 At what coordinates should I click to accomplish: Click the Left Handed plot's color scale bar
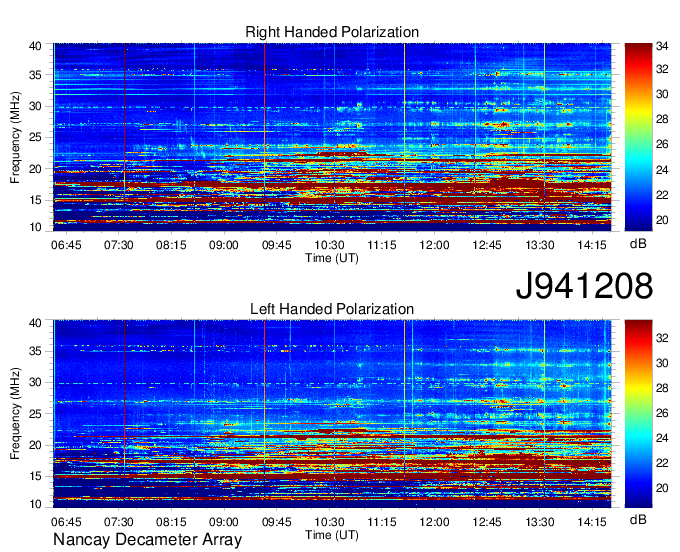coord(638,414)
